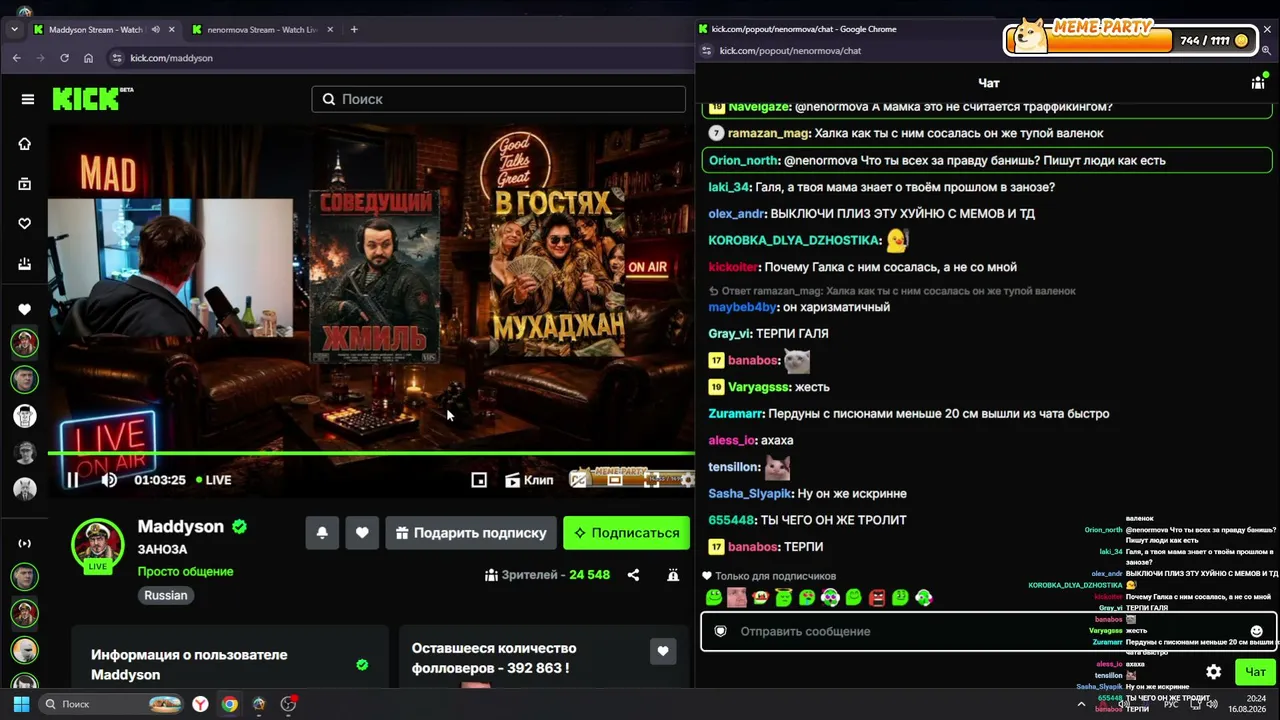Report the stream with siren icon
The image size is (1280, 720).
[673, 575]
